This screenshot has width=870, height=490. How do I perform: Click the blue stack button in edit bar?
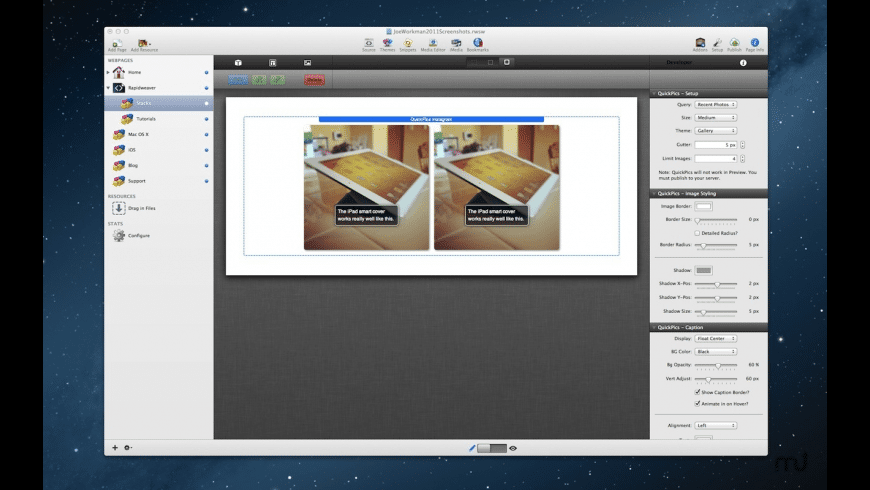(238, 80)
